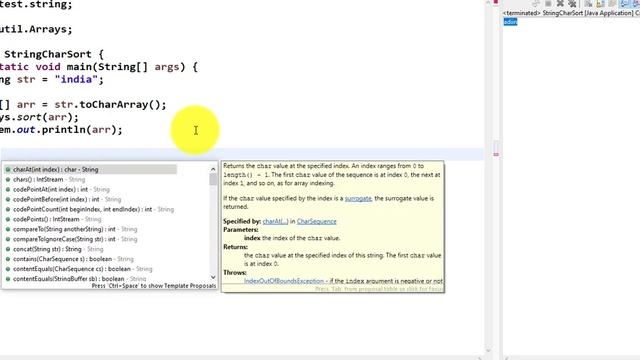Image resolution: width=640 pixels, height=360 pixels.
Task: Click proposal list scroll up arrow
Action: click(x=213, y=169)
